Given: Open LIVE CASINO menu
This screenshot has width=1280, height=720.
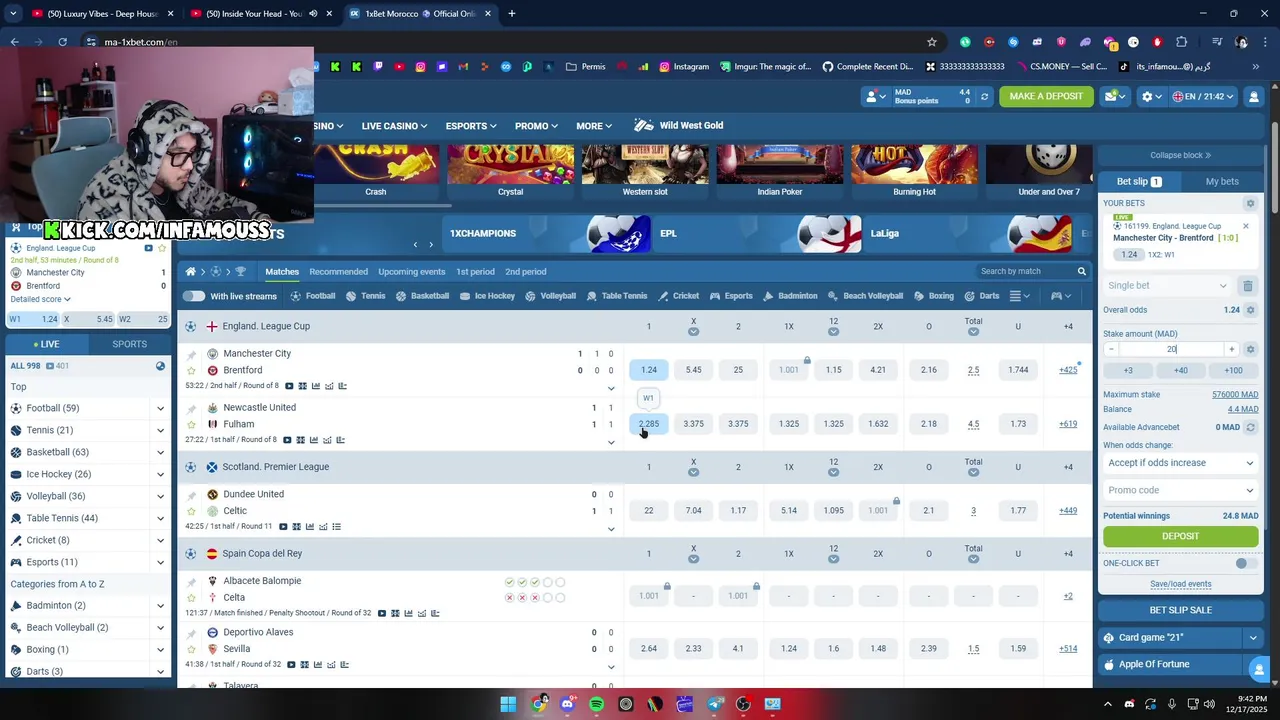Looking at the screenshot, I should pos(394,126).
